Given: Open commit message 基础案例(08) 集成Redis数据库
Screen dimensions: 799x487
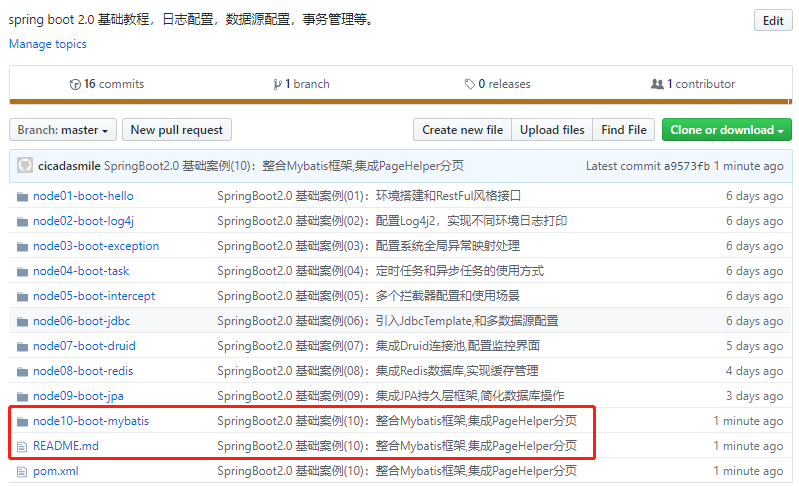Looking at the screenshot, I should coord(378,371).
